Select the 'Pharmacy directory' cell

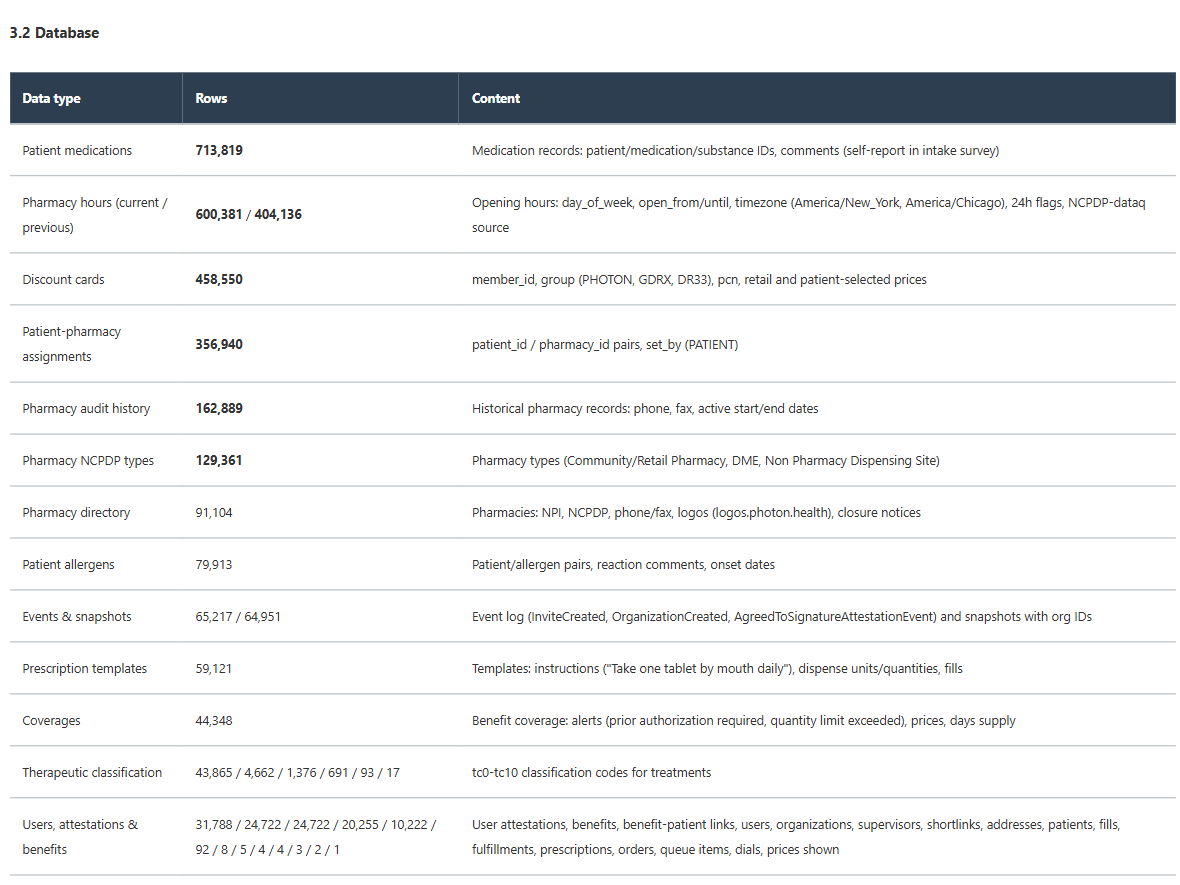click(76, 512)
